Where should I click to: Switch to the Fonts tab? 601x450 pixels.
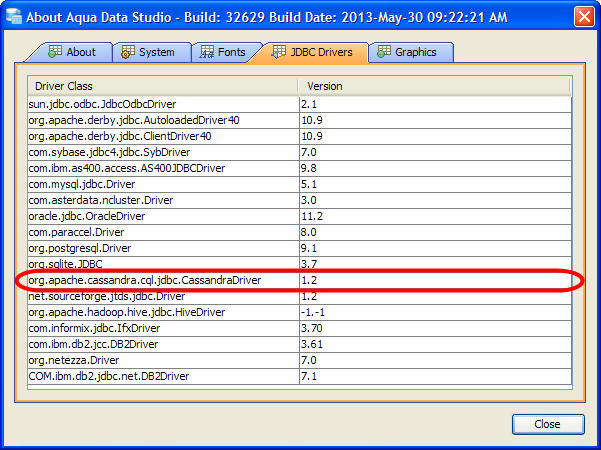pyautogui.click(x=226, y=52)
